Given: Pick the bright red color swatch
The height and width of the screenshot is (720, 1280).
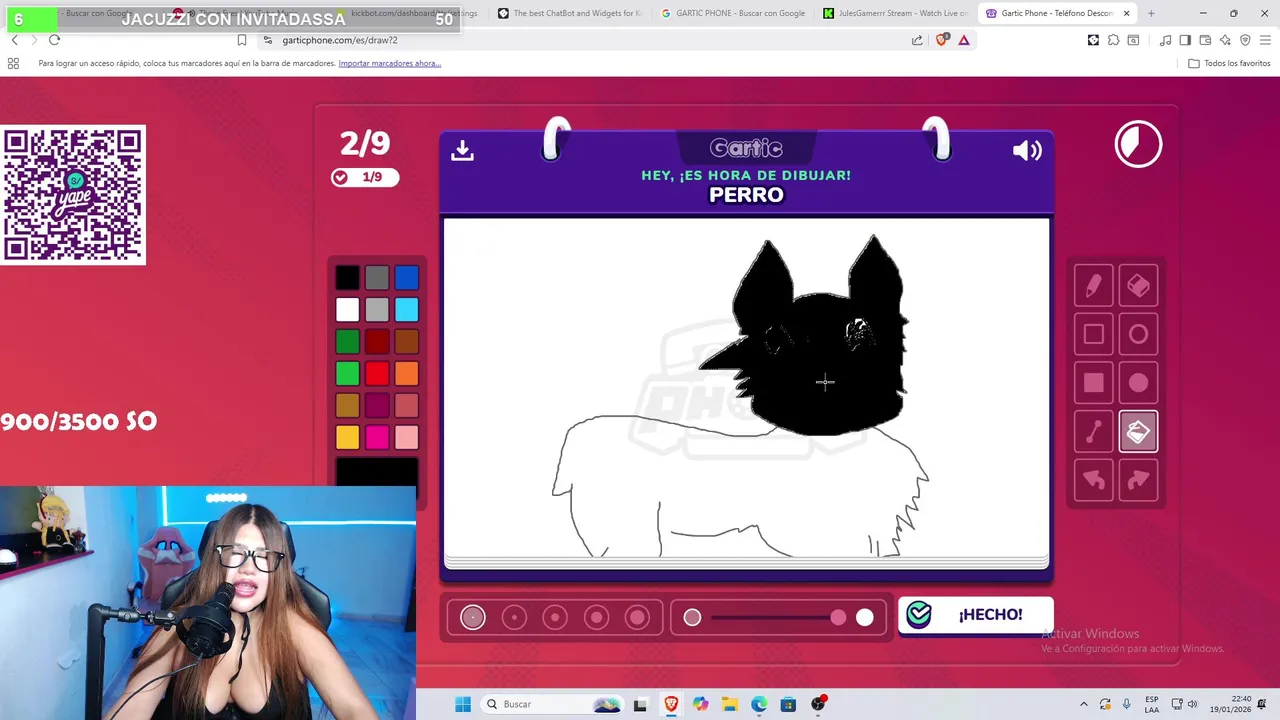Looking at the screenshot, I should click(x=377, y=373).
